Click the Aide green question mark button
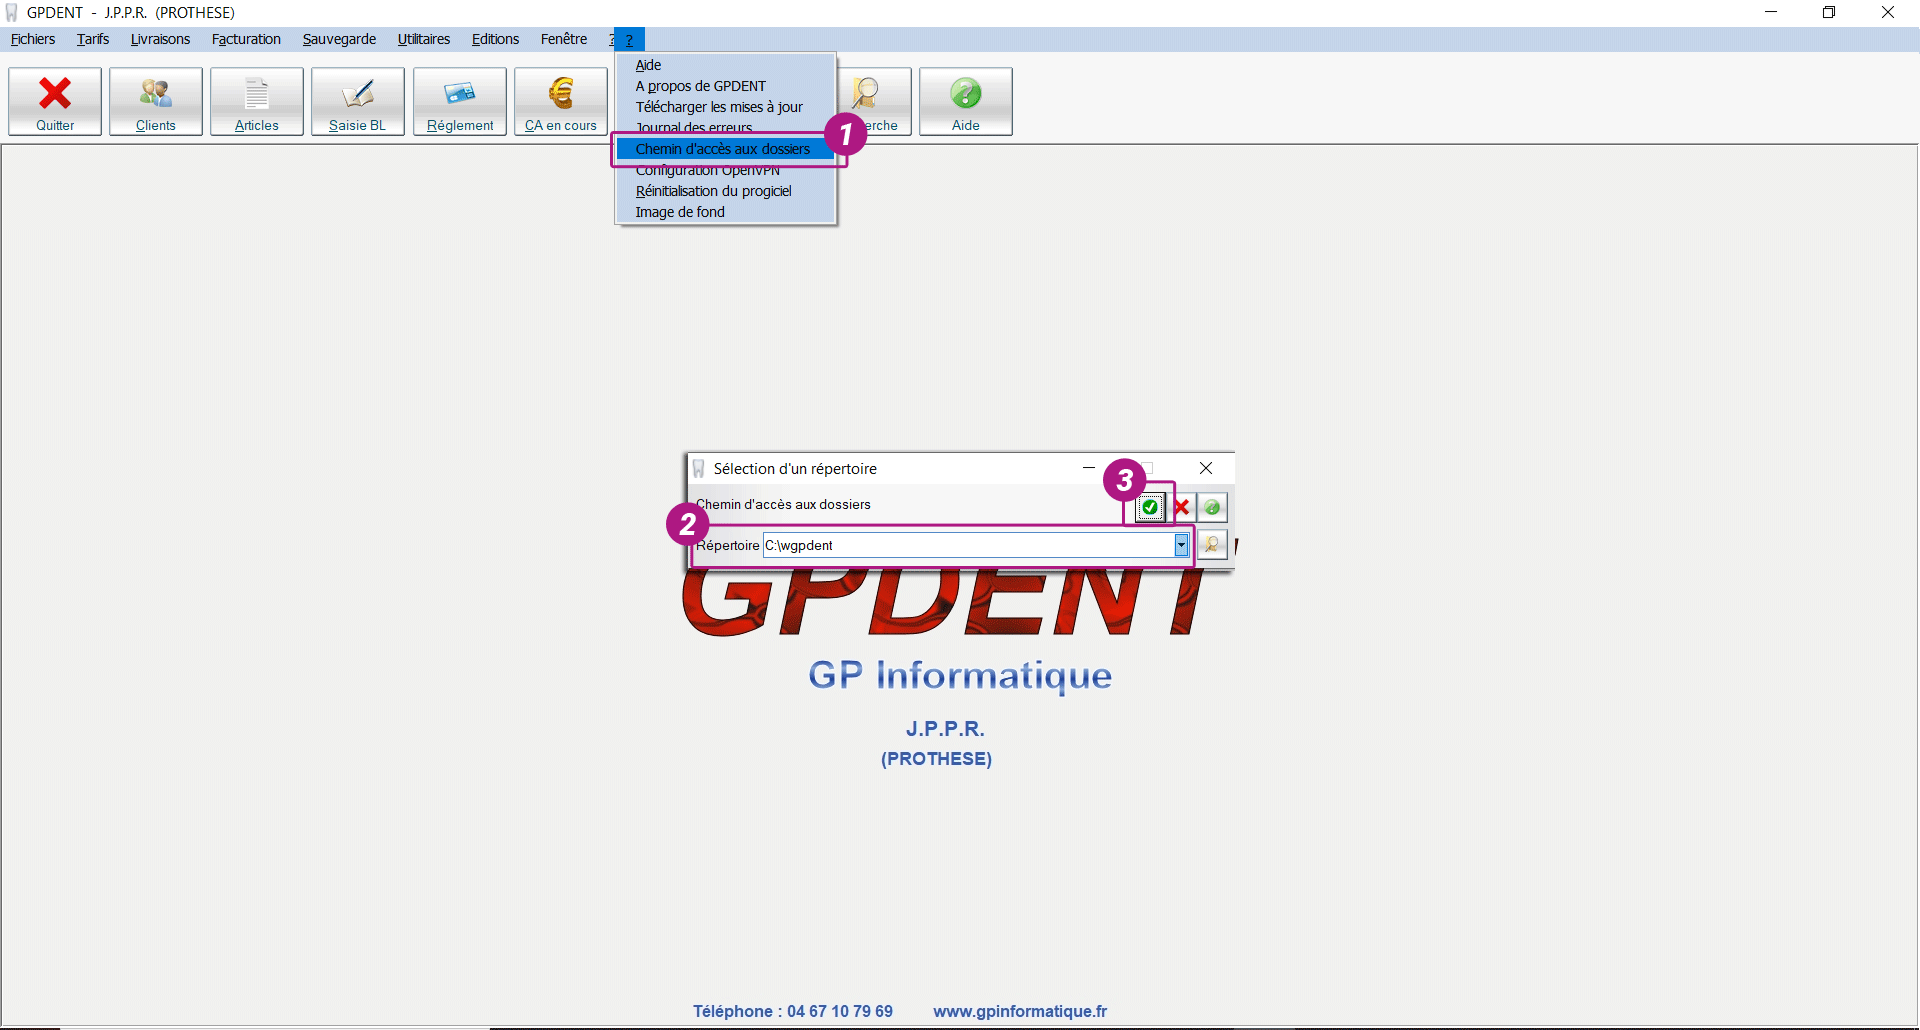This screenshot has width=1920, height=1030. tap(966, 101)
